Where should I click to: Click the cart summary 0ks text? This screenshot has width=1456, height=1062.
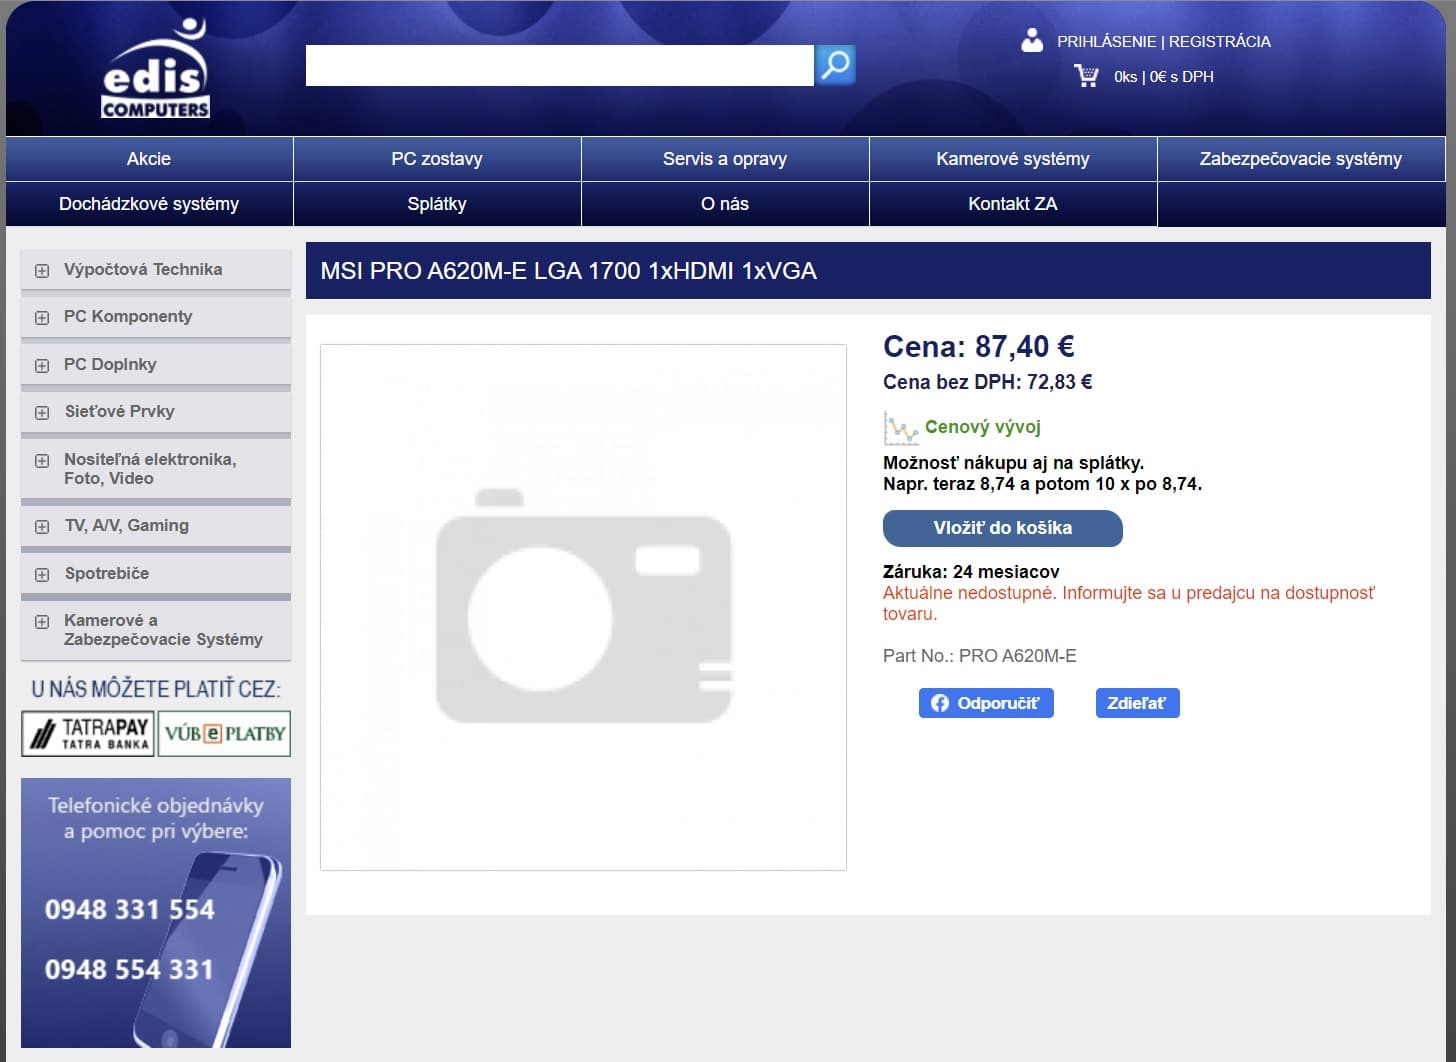click(x=1164, y=77)
